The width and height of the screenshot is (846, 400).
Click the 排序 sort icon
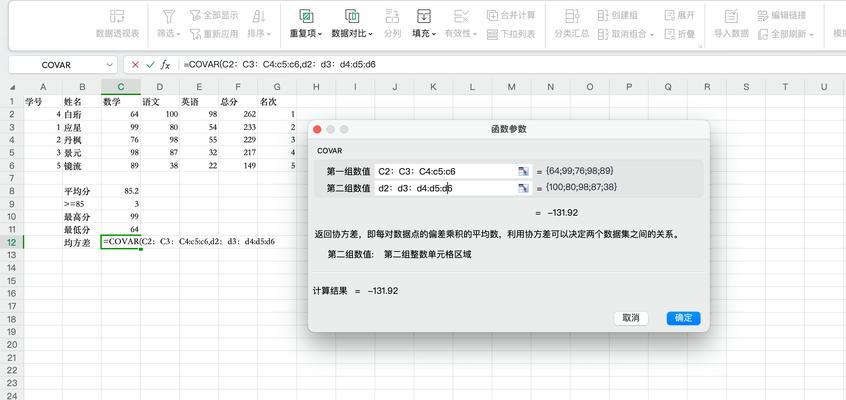(x=259, y=16)
